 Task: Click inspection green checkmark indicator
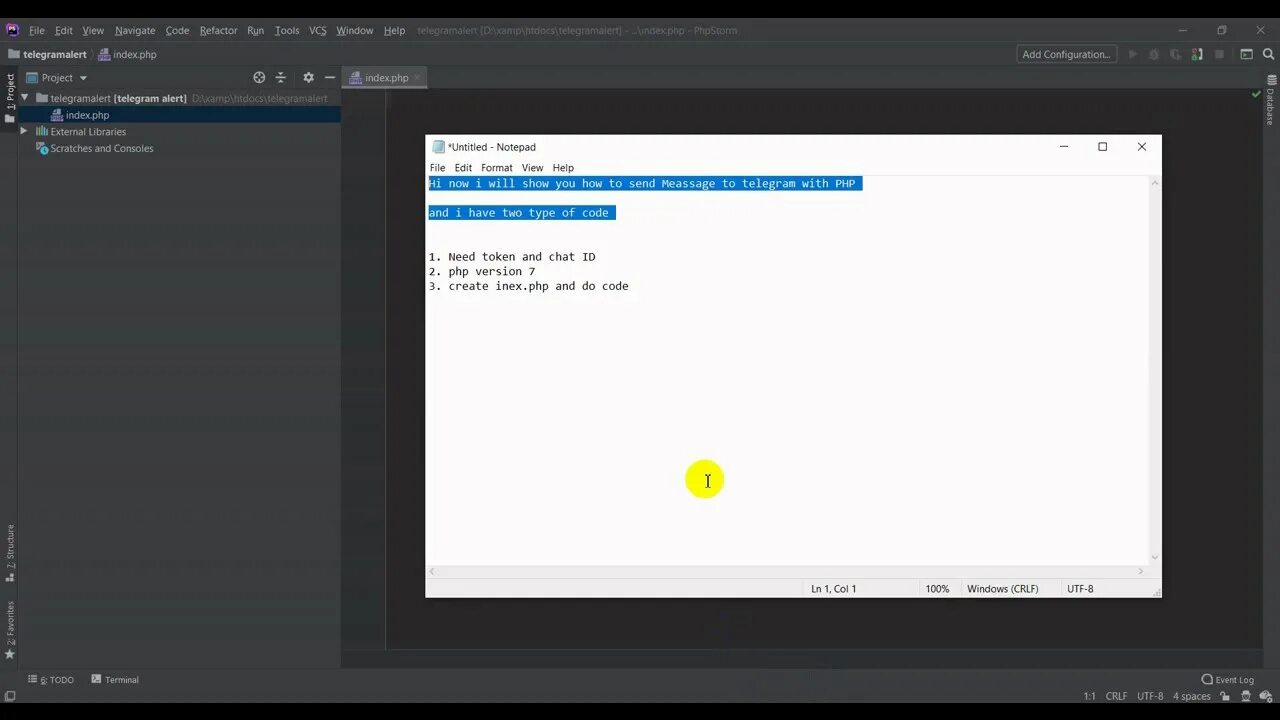pyautogui.click(x=1257, y=94)
